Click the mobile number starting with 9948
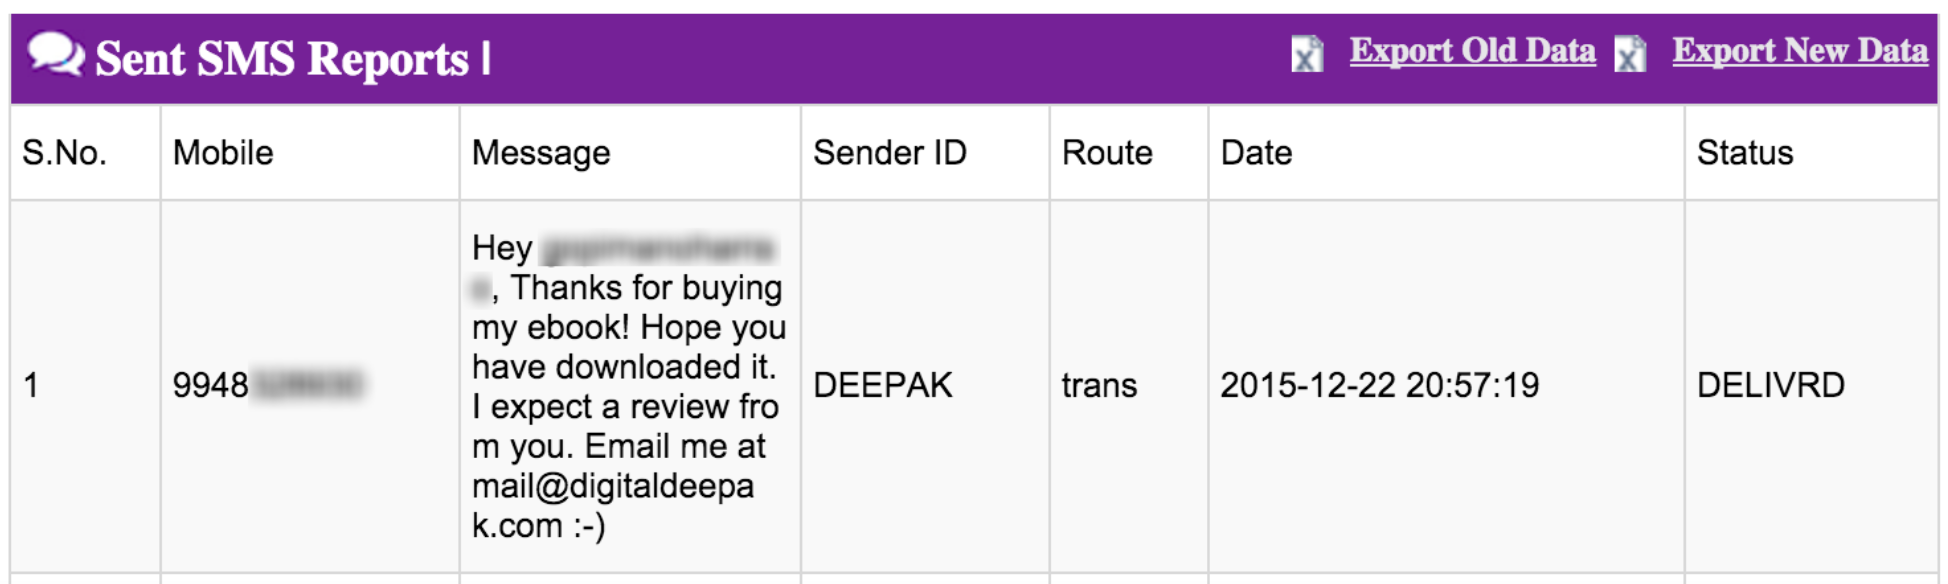Screen dimensions: 1948x584 [x=268, y=385]
